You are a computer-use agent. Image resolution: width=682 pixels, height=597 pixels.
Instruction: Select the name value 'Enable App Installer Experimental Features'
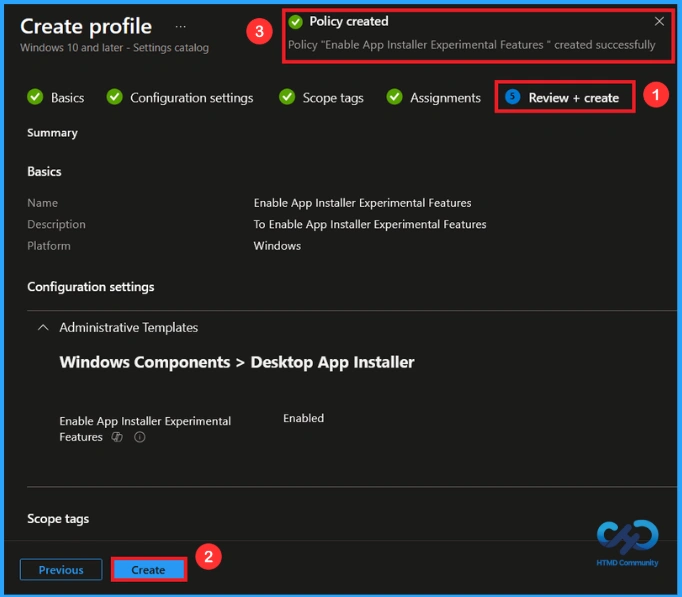(x=362, y=203)
